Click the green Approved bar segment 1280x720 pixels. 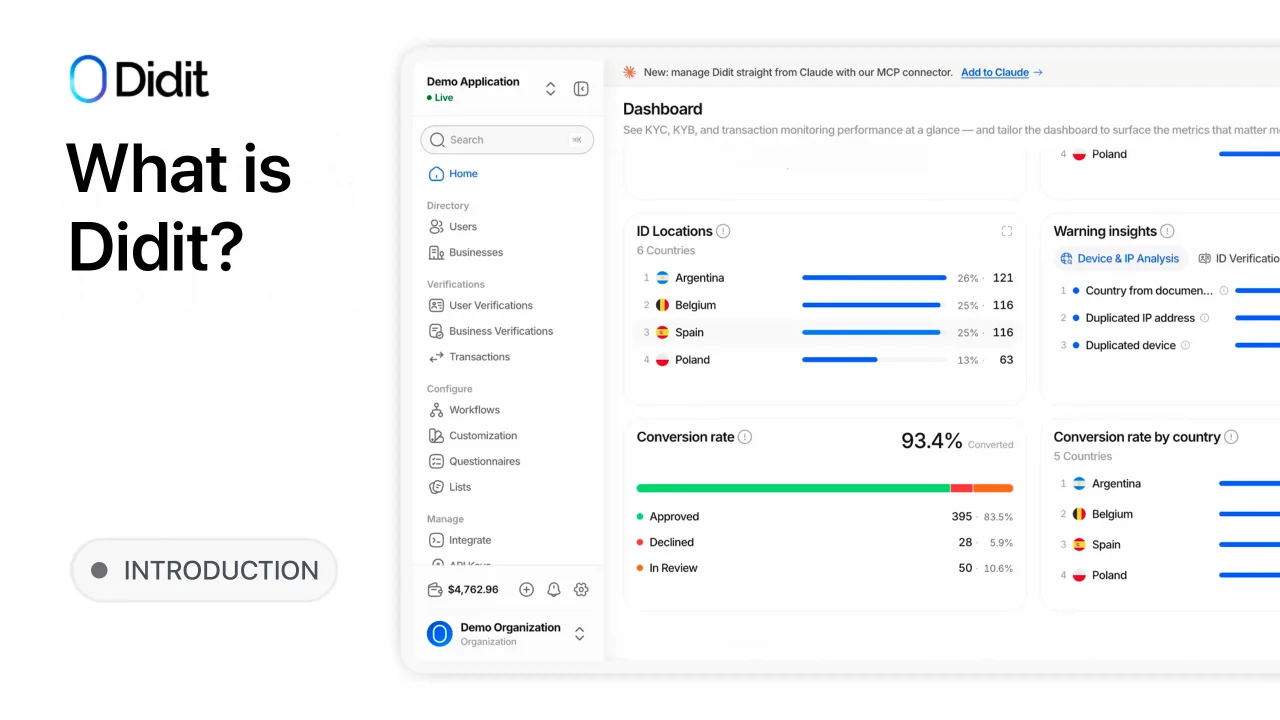793,488
